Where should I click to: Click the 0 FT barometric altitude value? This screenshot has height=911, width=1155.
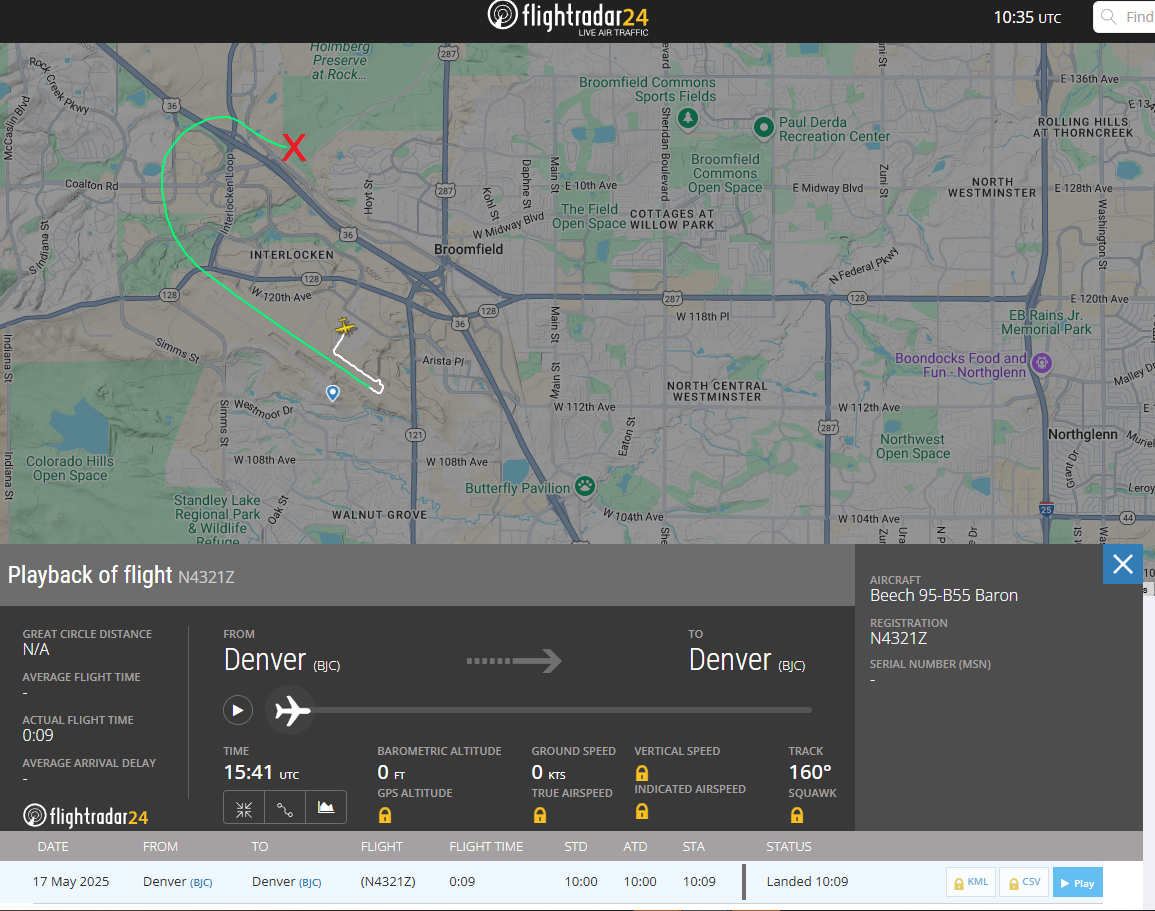pyautogui.click(x=391, y=773)
